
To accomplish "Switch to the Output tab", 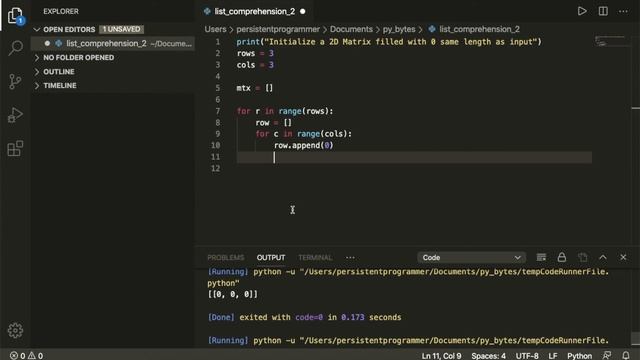I will pyautogui.click(x=271, y=258).
